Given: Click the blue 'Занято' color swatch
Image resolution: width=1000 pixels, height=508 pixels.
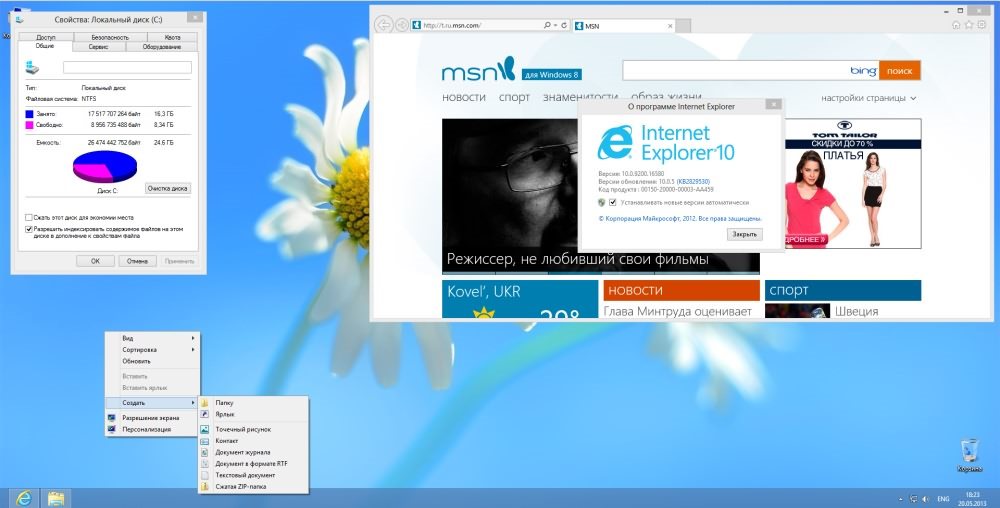Looking at the screenshot, I should point(32,115).
